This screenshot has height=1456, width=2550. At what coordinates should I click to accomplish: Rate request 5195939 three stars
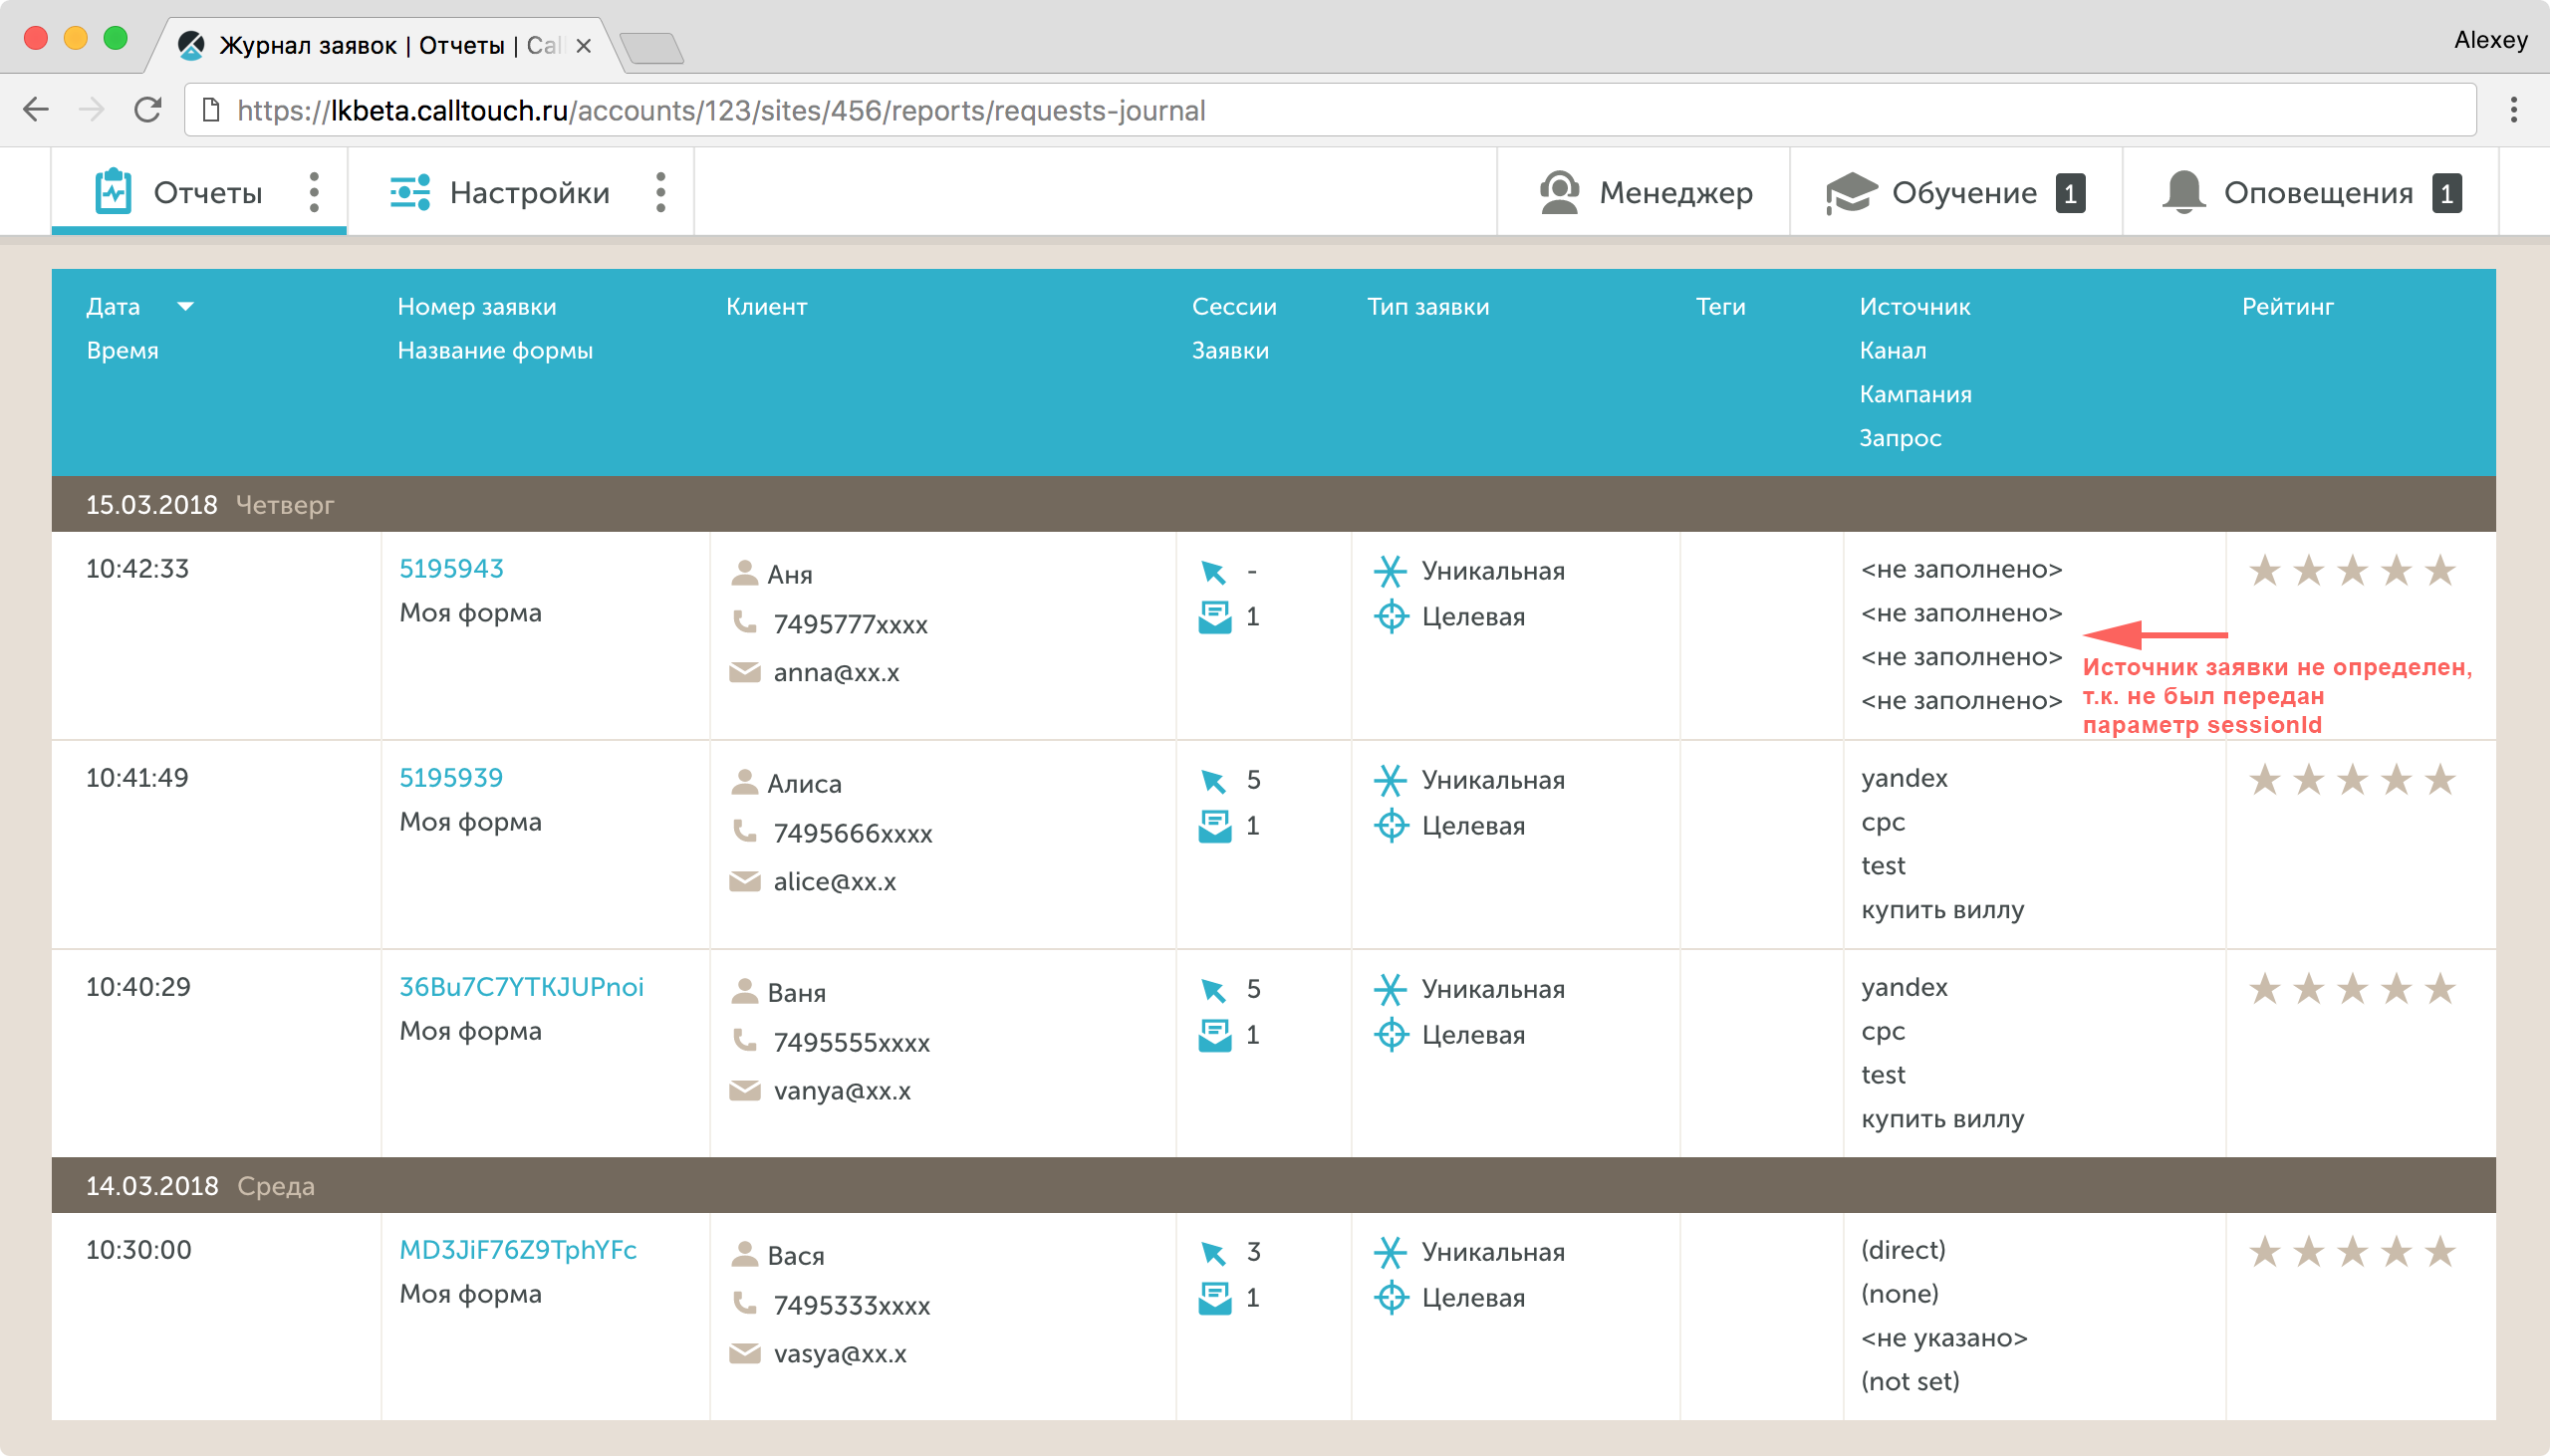[2352, 780]
